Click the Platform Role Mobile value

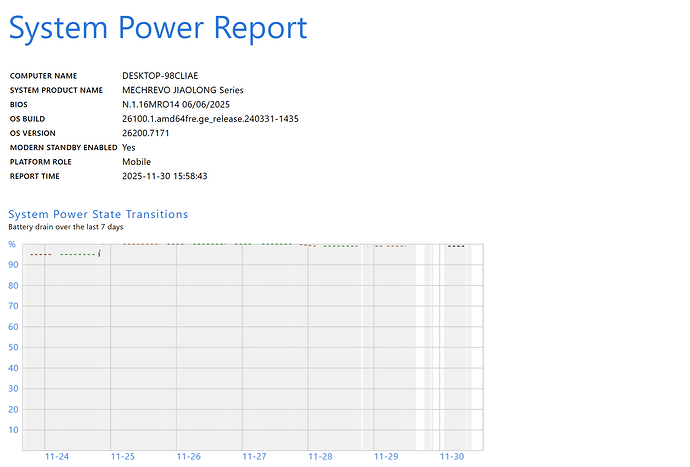[x=136, y=162]
